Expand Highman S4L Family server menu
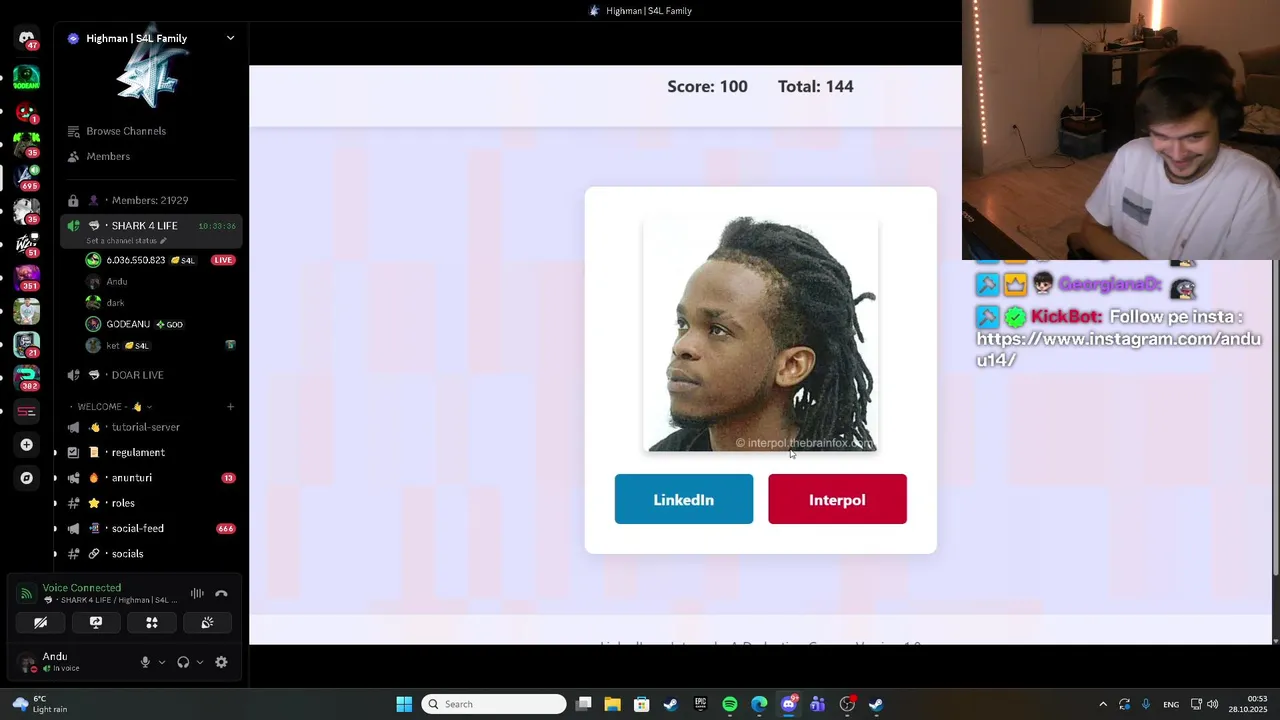Viewport: 1280px width, 720px height. pos(230,38)
